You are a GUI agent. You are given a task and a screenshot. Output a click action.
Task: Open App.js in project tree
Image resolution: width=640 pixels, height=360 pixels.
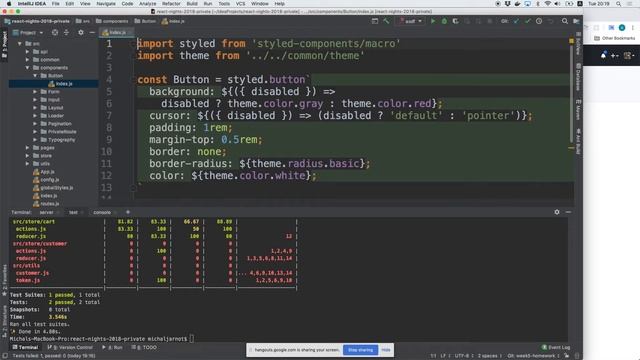44,172
